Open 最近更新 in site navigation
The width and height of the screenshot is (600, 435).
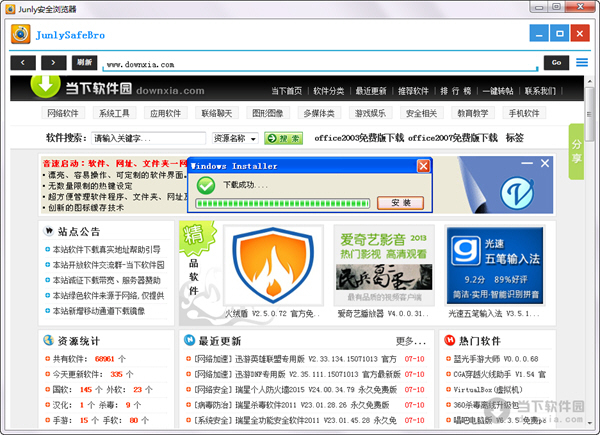pos(371,91)
